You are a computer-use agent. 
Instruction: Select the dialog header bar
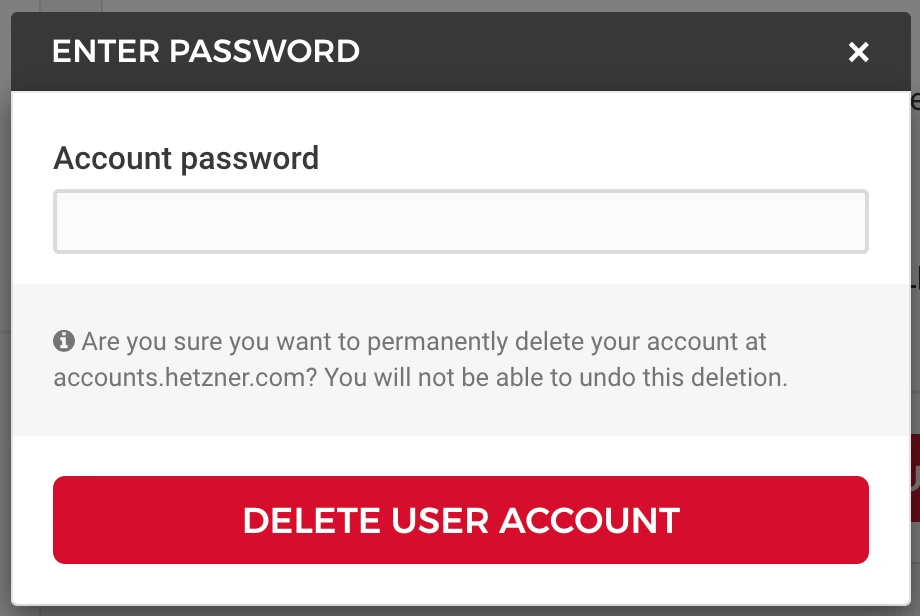(460, 51)
